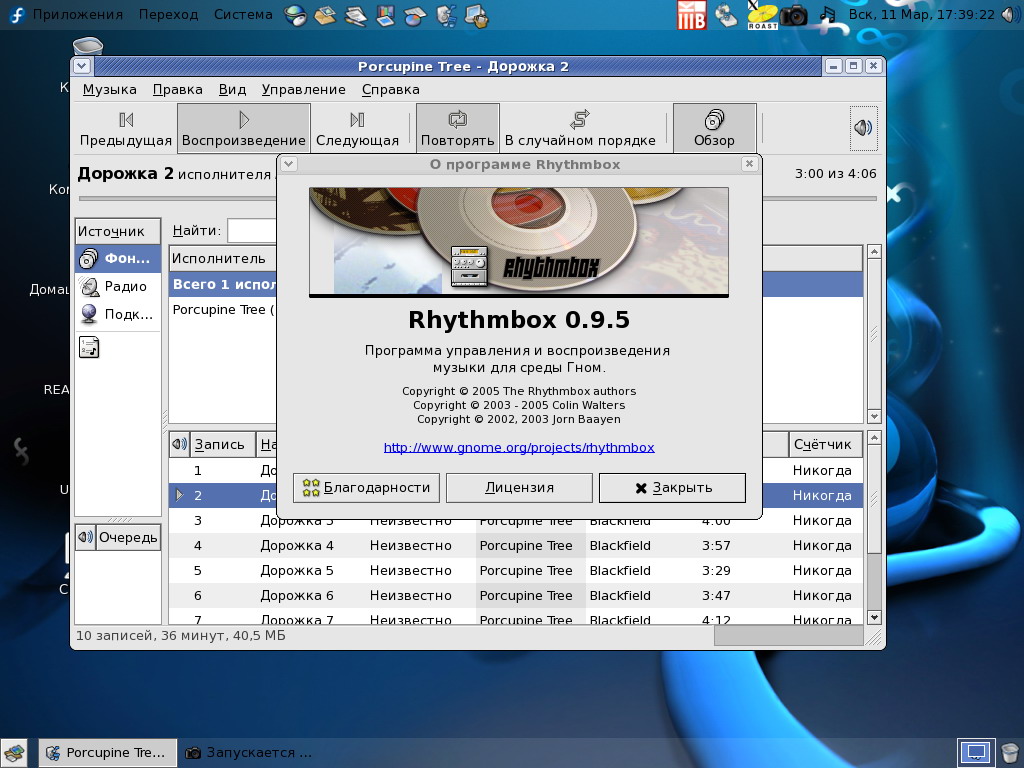Select track row 'Дорожка 6'
The image size is (1024, 768).
click(516, 595)
